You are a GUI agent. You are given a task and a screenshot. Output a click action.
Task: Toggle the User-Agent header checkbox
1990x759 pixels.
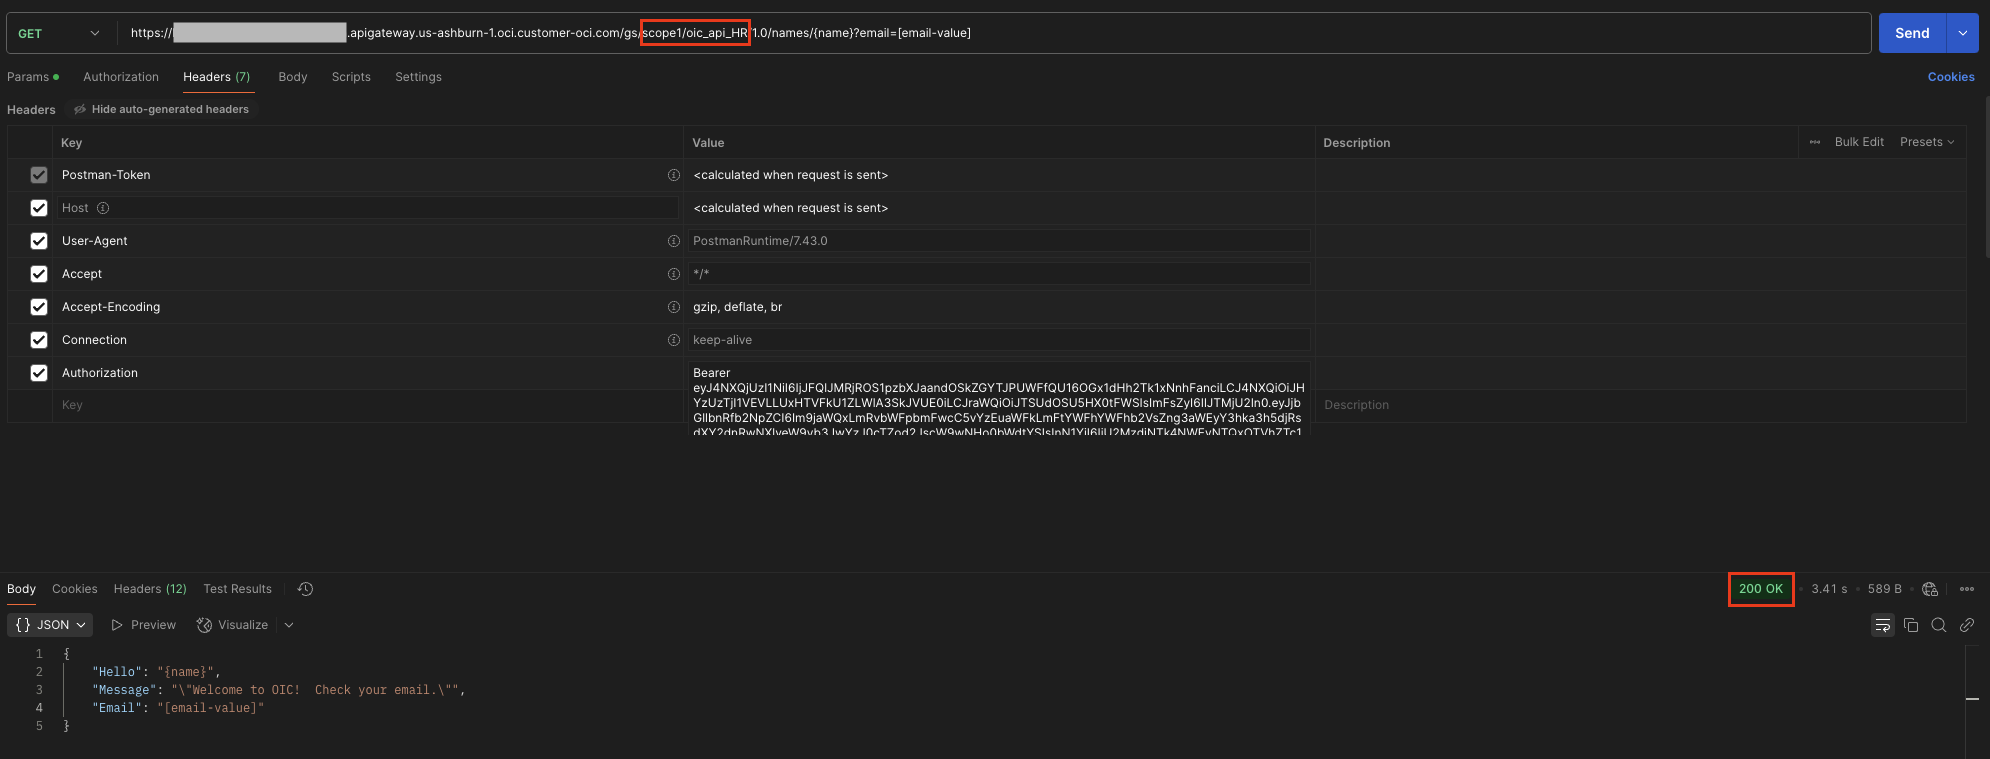coord(39,241)
